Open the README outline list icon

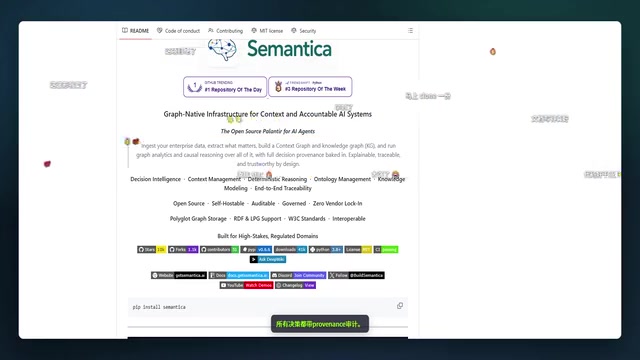pos(410,31)
